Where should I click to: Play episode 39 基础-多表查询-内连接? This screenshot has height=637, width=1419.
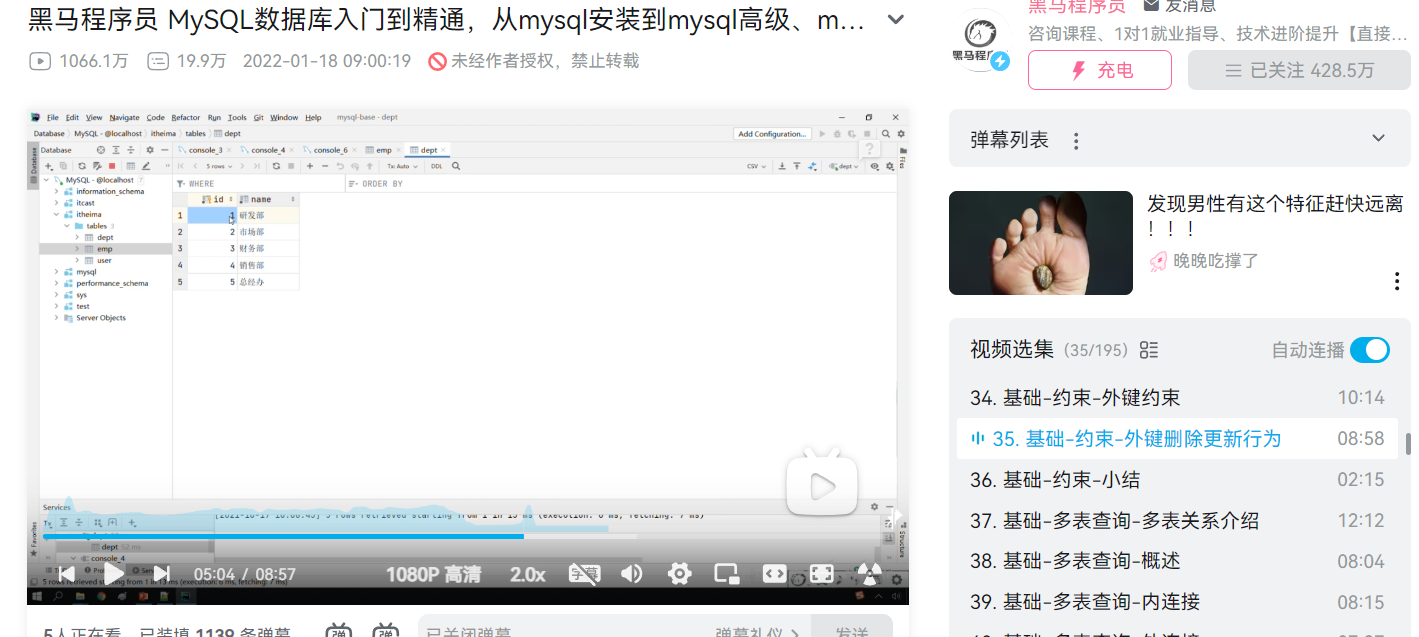[1177, 602]
